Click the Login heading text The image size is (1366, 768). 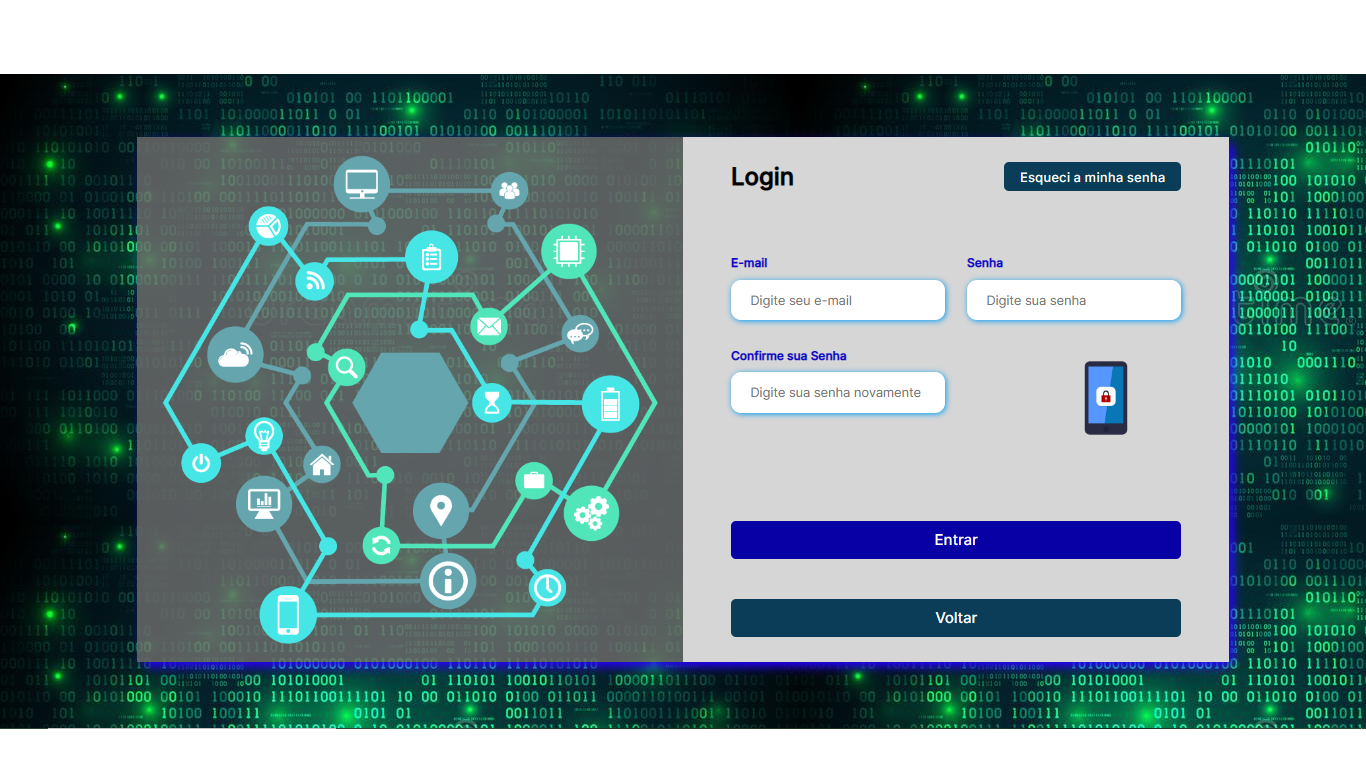coord(762,177)
